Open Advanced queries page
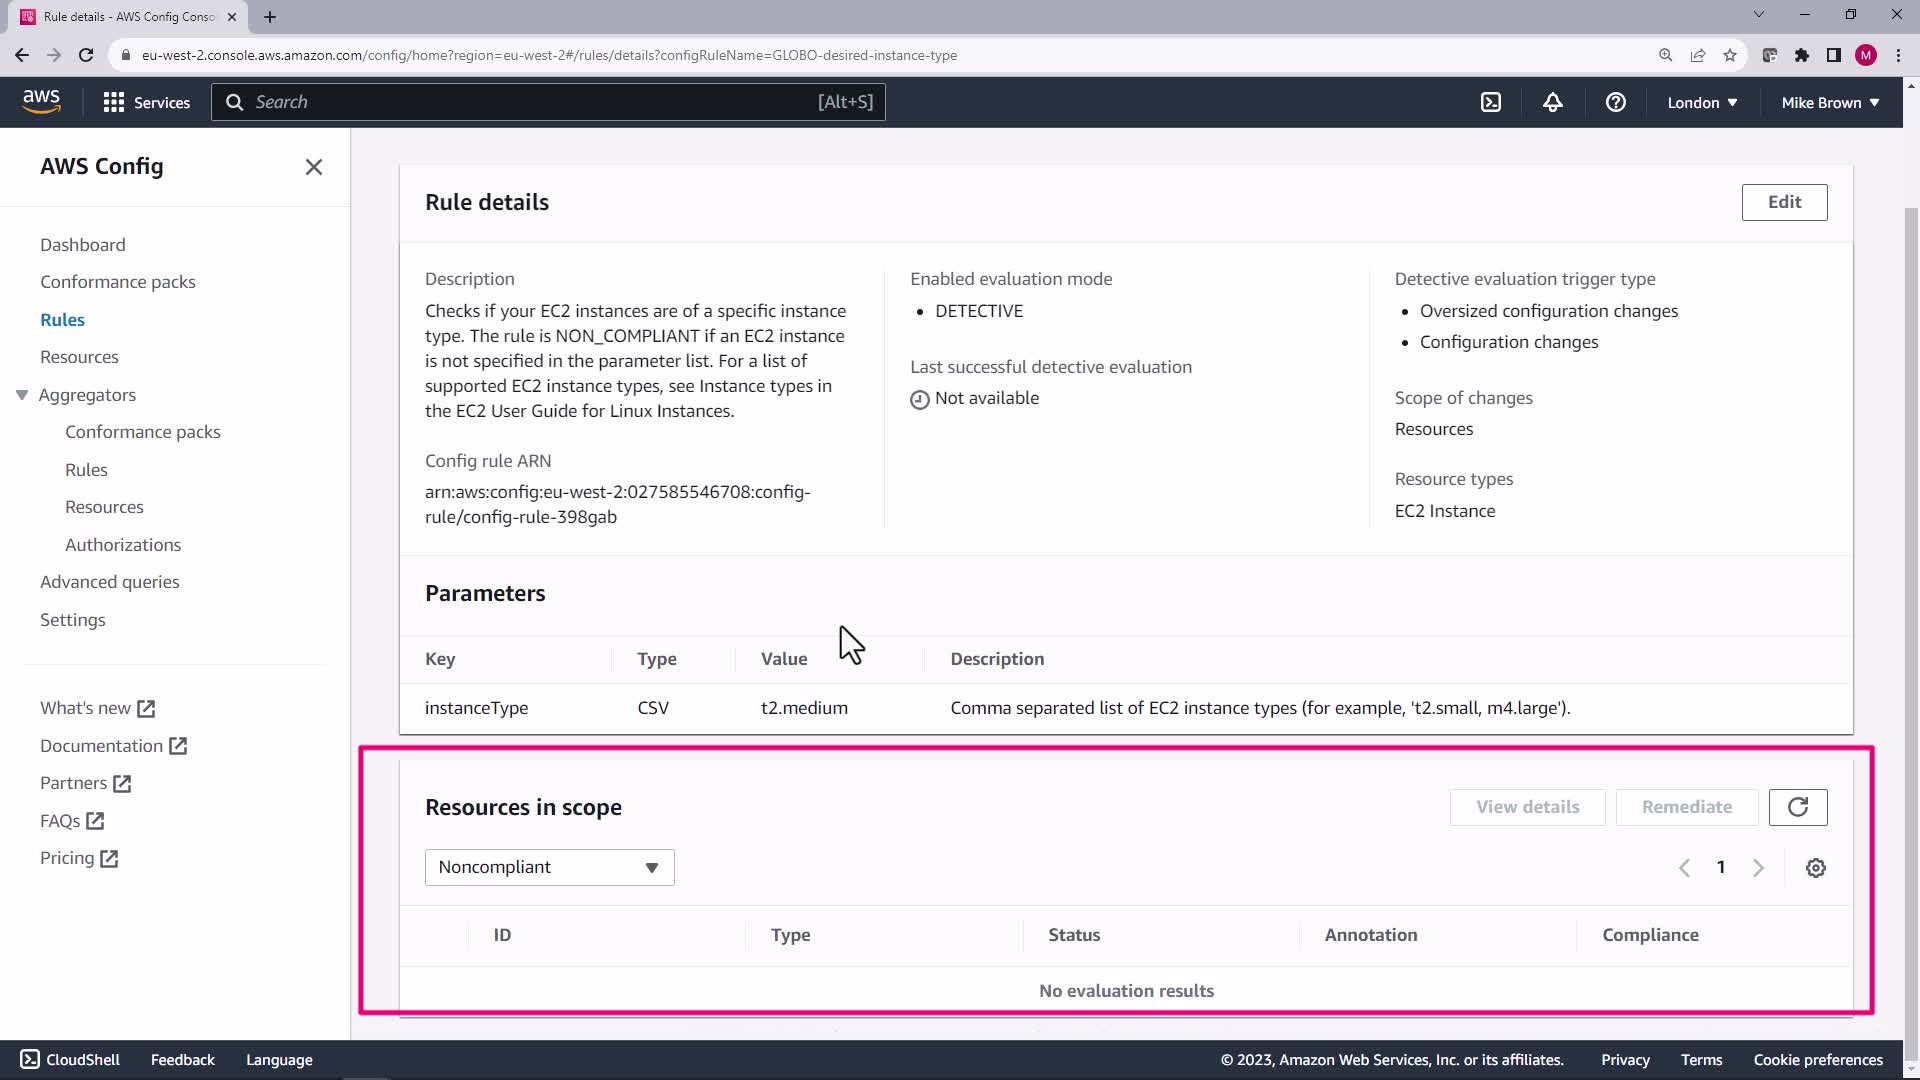 tap(110, 582)
